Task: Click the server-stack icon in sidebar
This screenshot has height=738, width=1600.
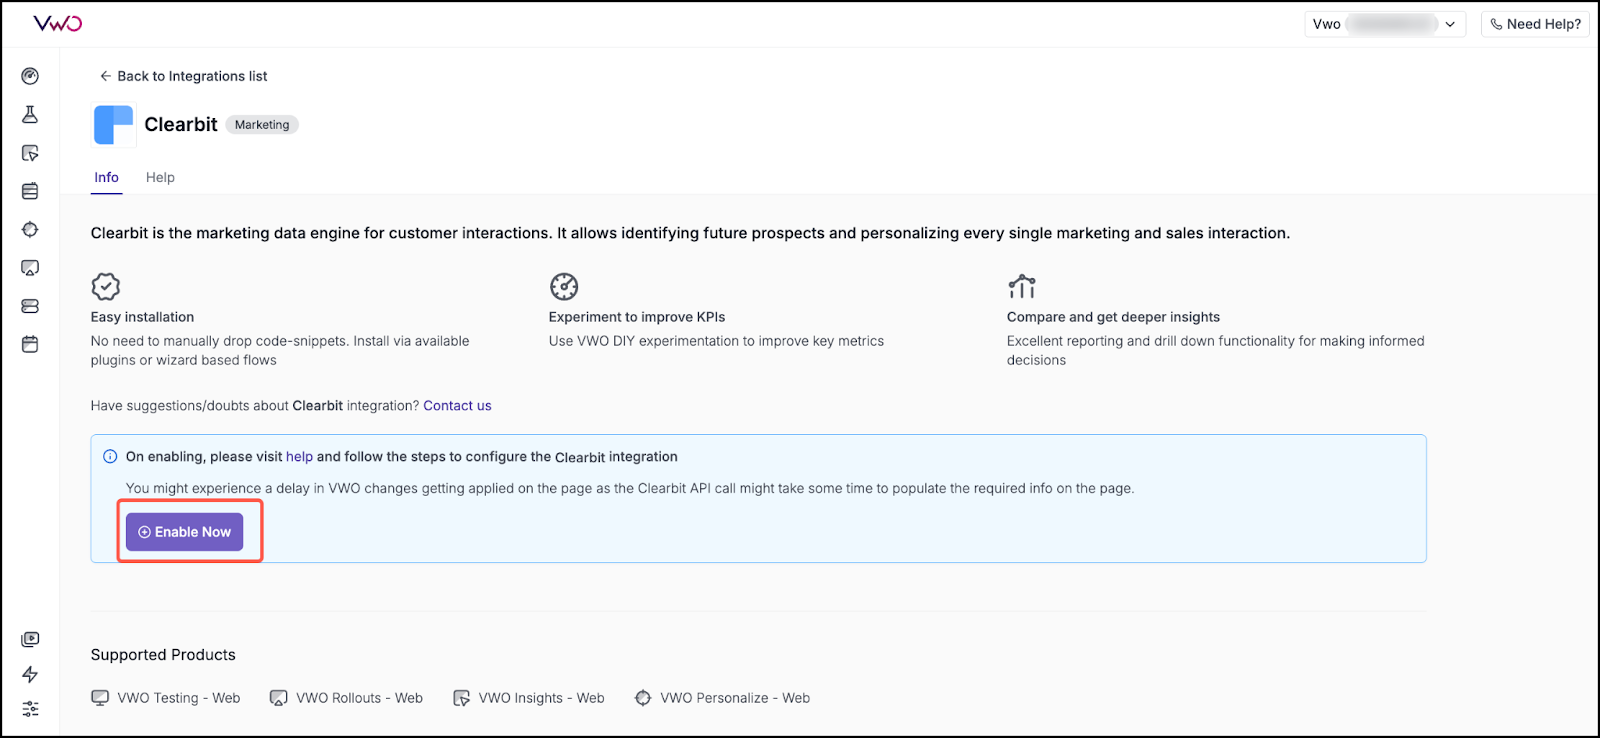Action: (x=30, y=306)
